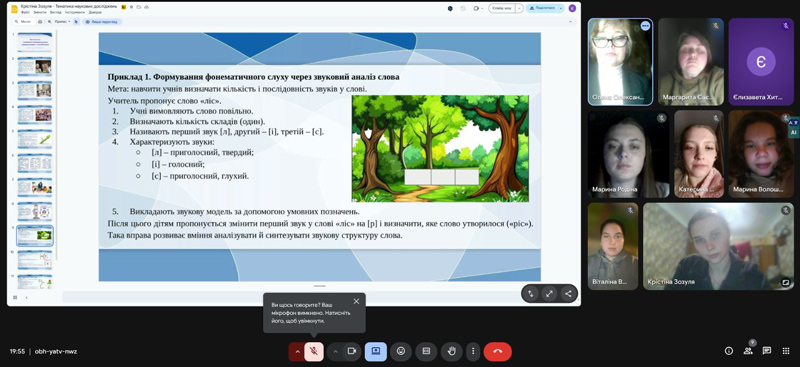This screenshot has height=367, width=800.
Task: Select slide 10 thumbnail in filmstrip
Action: pyautogui.click(x=35, y=260)
